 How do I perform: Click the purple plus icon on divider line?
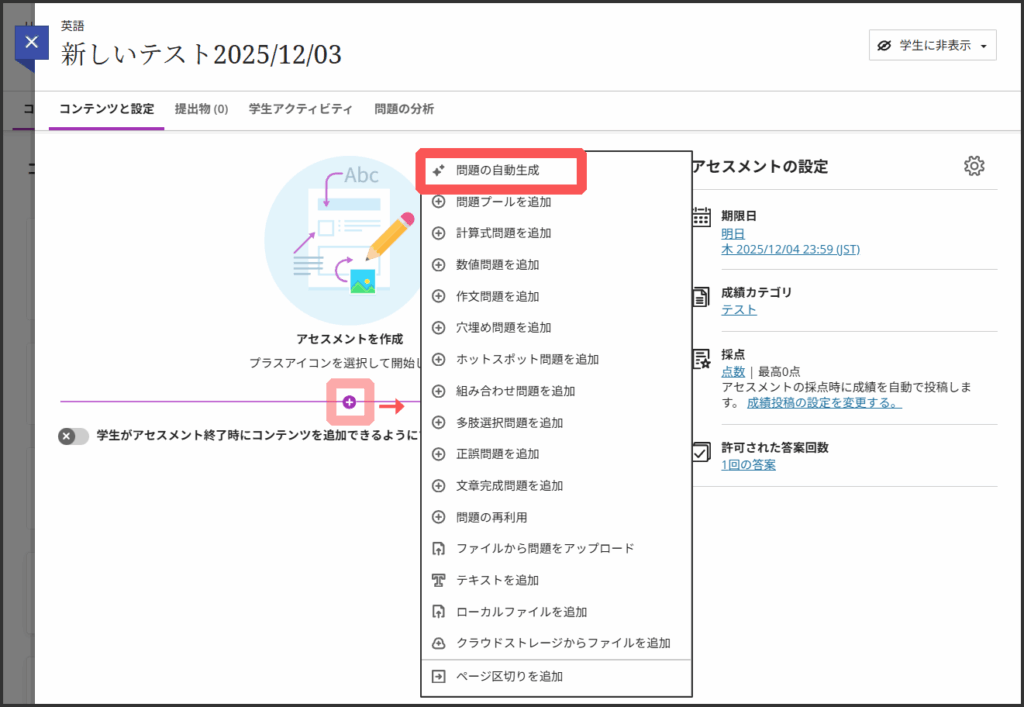(x=349, y=402)
